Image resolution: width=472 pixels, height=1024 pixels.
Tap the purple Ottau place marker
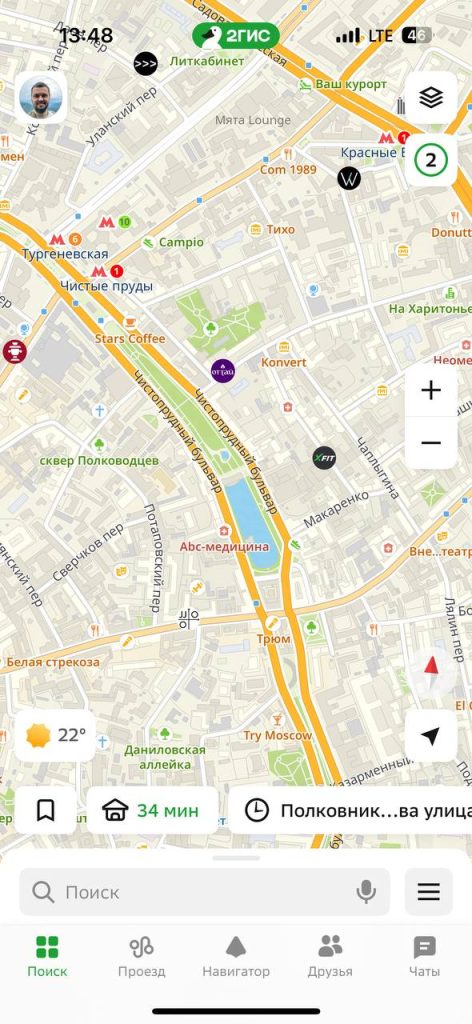pyautogui.click(x=223, y=371)
